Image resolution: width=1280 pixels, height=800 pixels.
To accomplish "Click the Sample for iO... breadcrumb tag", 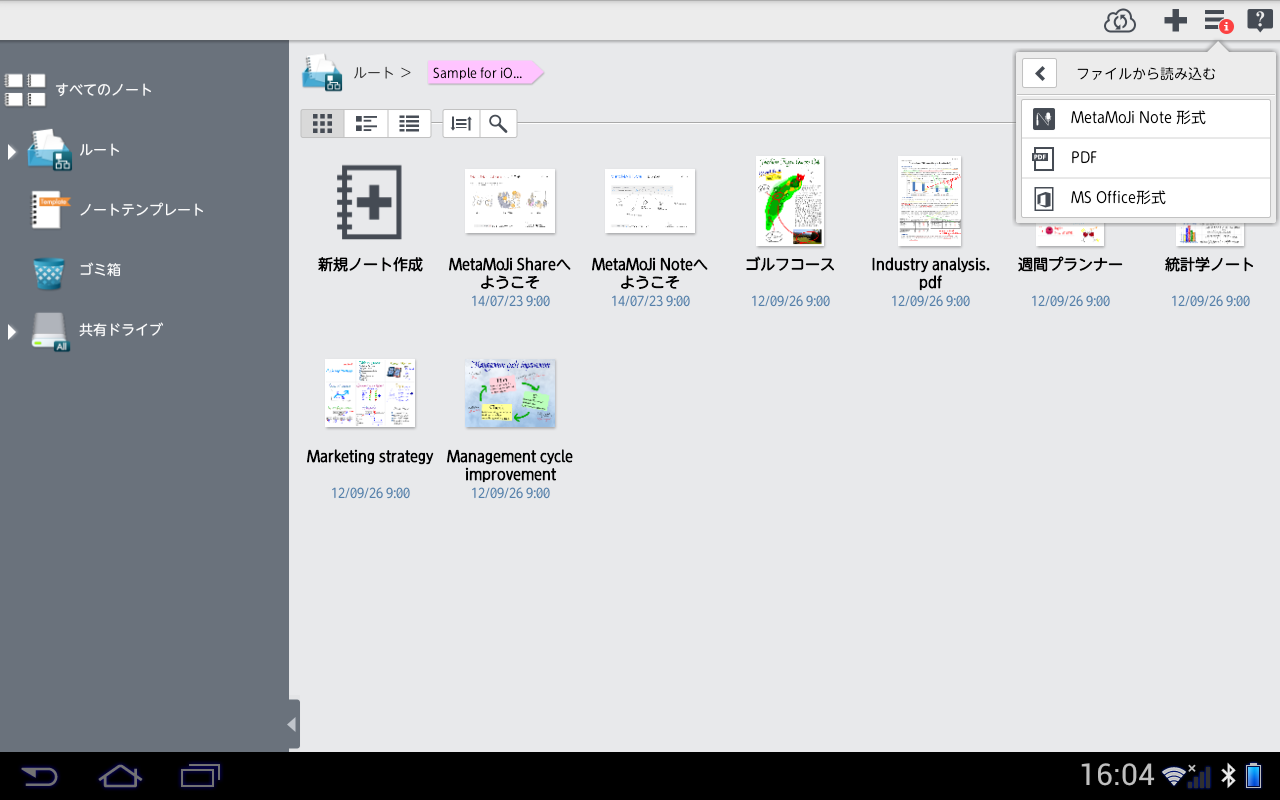I will (485, 73).
